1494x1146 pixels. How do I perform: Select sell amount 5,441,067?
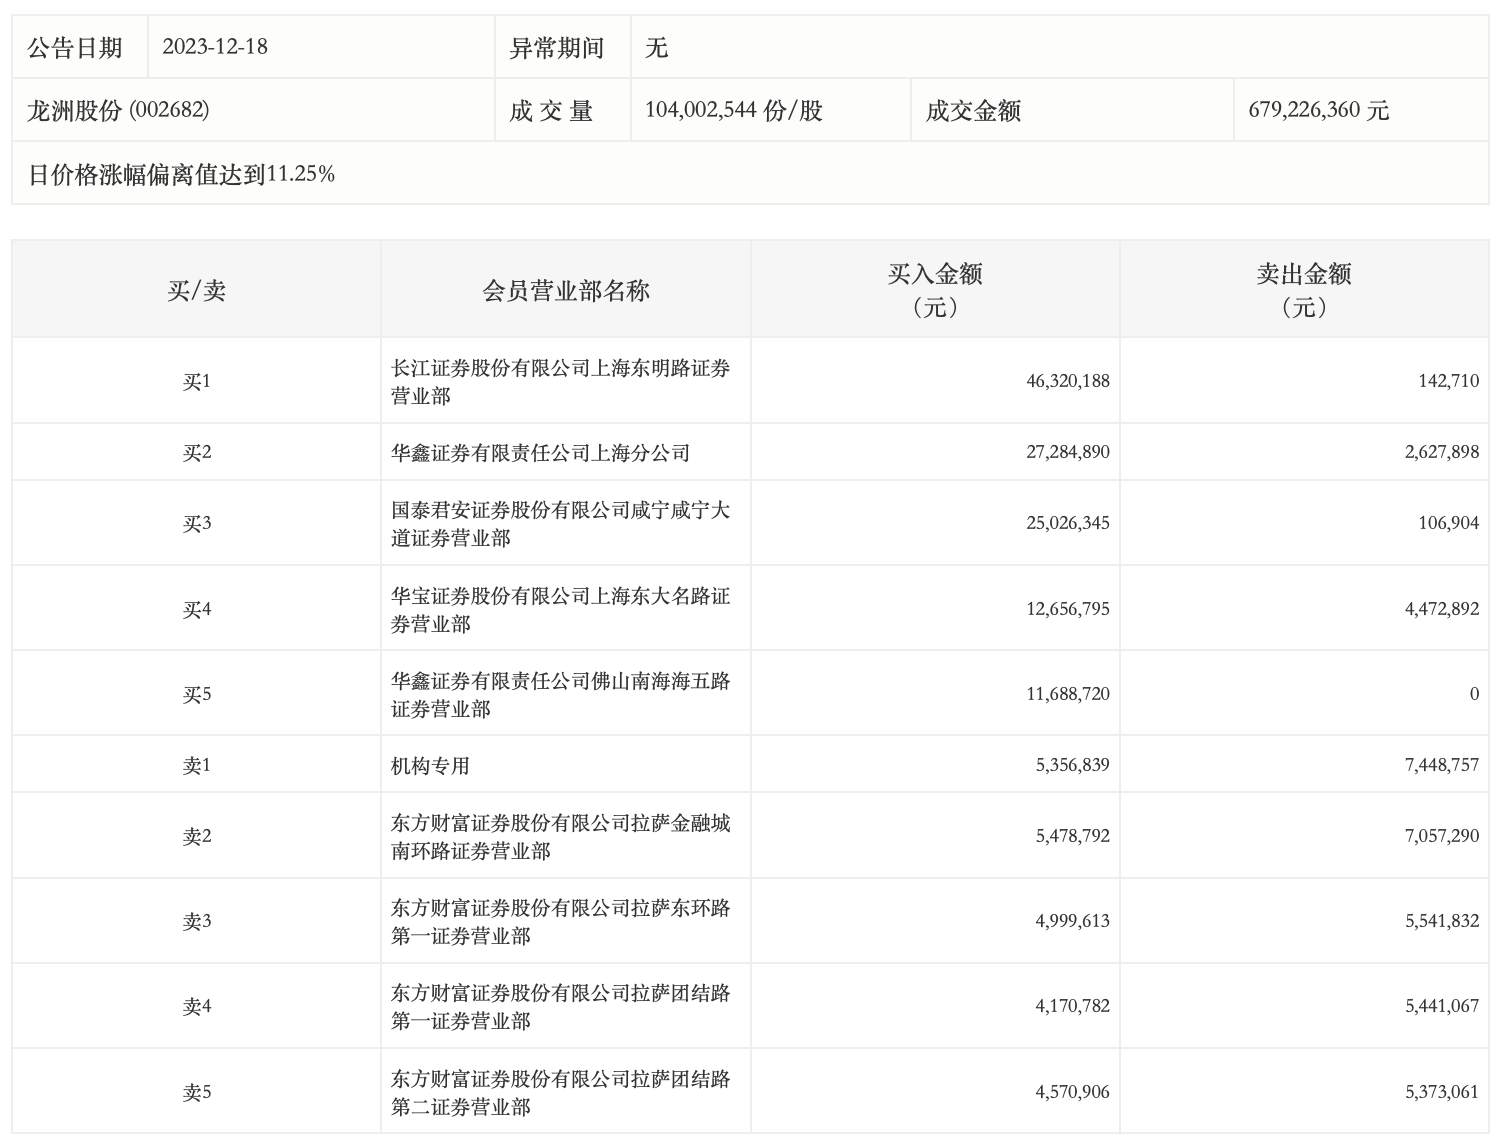(x=1441, y=1006)
